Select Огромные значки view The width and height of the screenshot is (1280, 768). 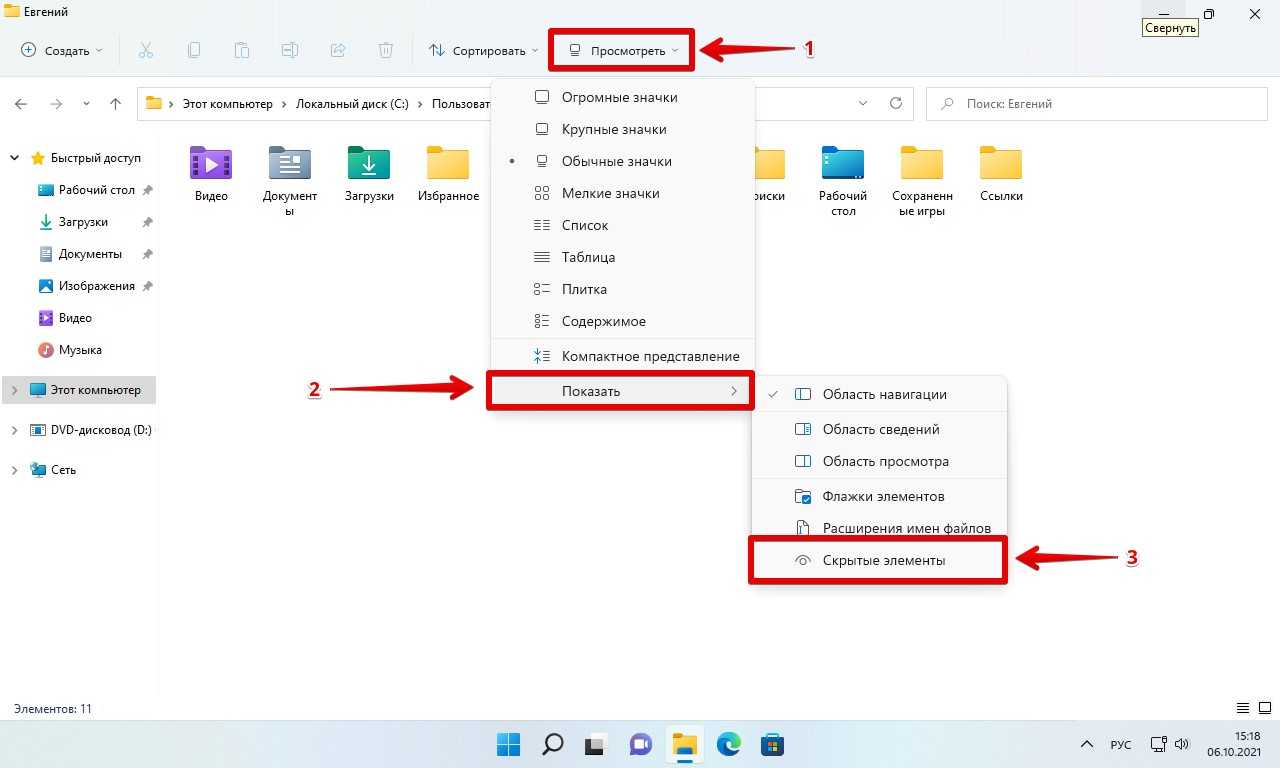click(623, 97)
